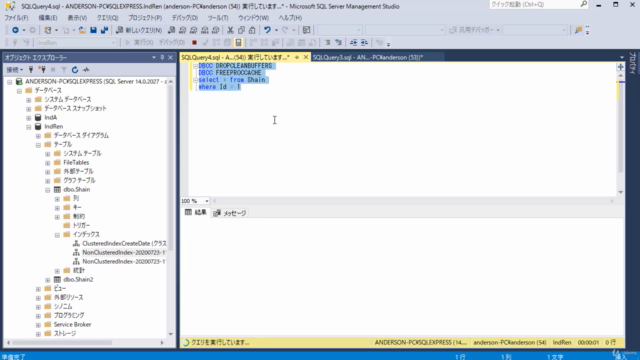Click the Database Engine Query icon
640x360 pixels.
[171, 30]
